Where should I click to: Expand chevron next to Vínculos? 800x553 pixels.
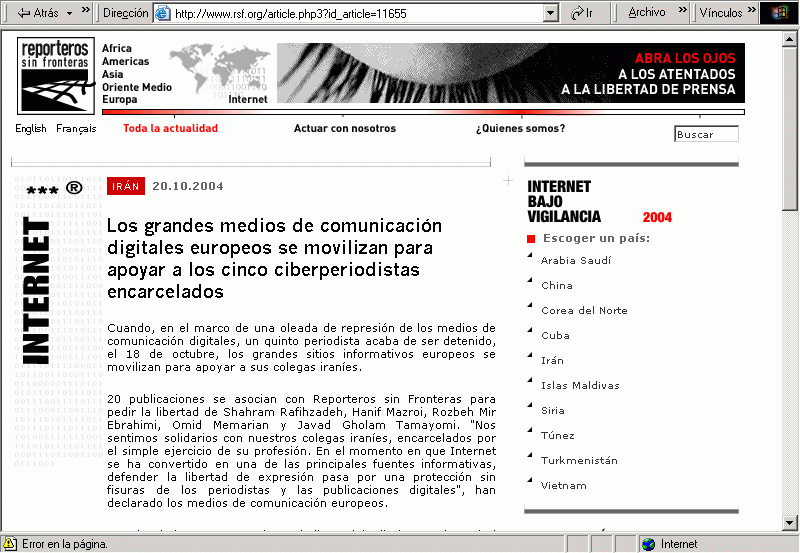tap(752, 10)
